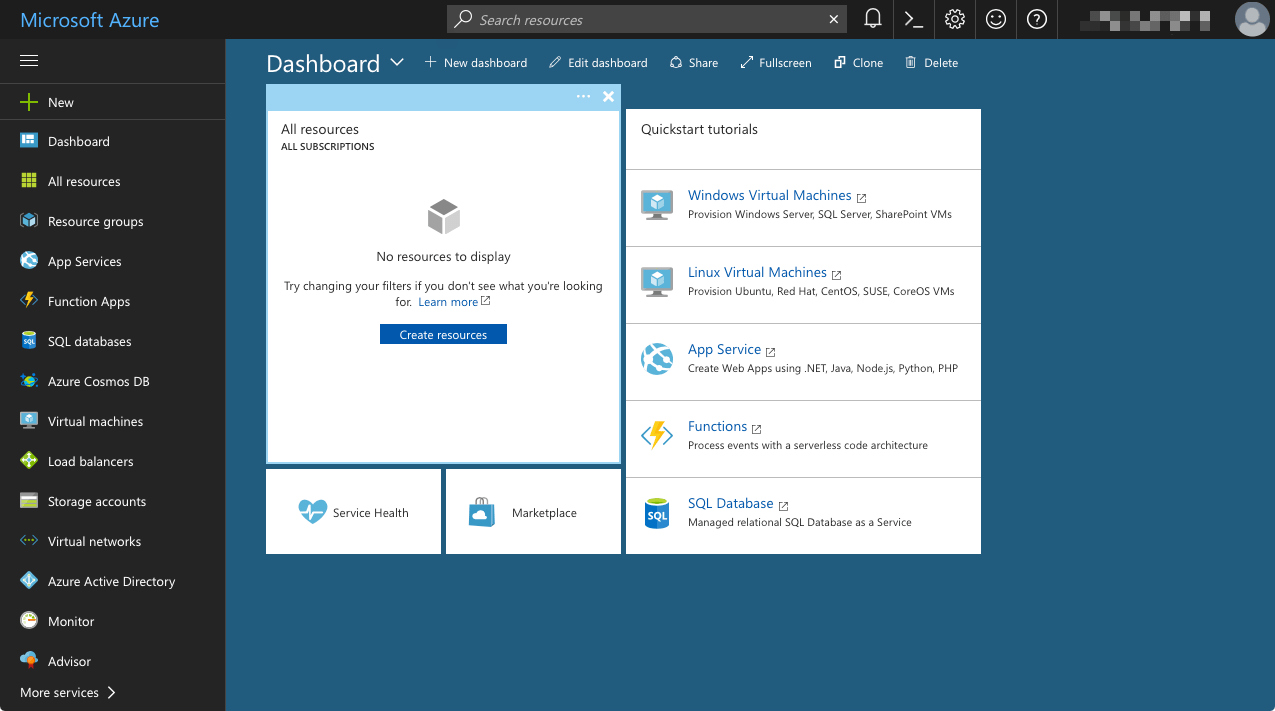Open Help via the question mark icon
The height and width of the screenshot is (711, 1275).
point(1036,19)
